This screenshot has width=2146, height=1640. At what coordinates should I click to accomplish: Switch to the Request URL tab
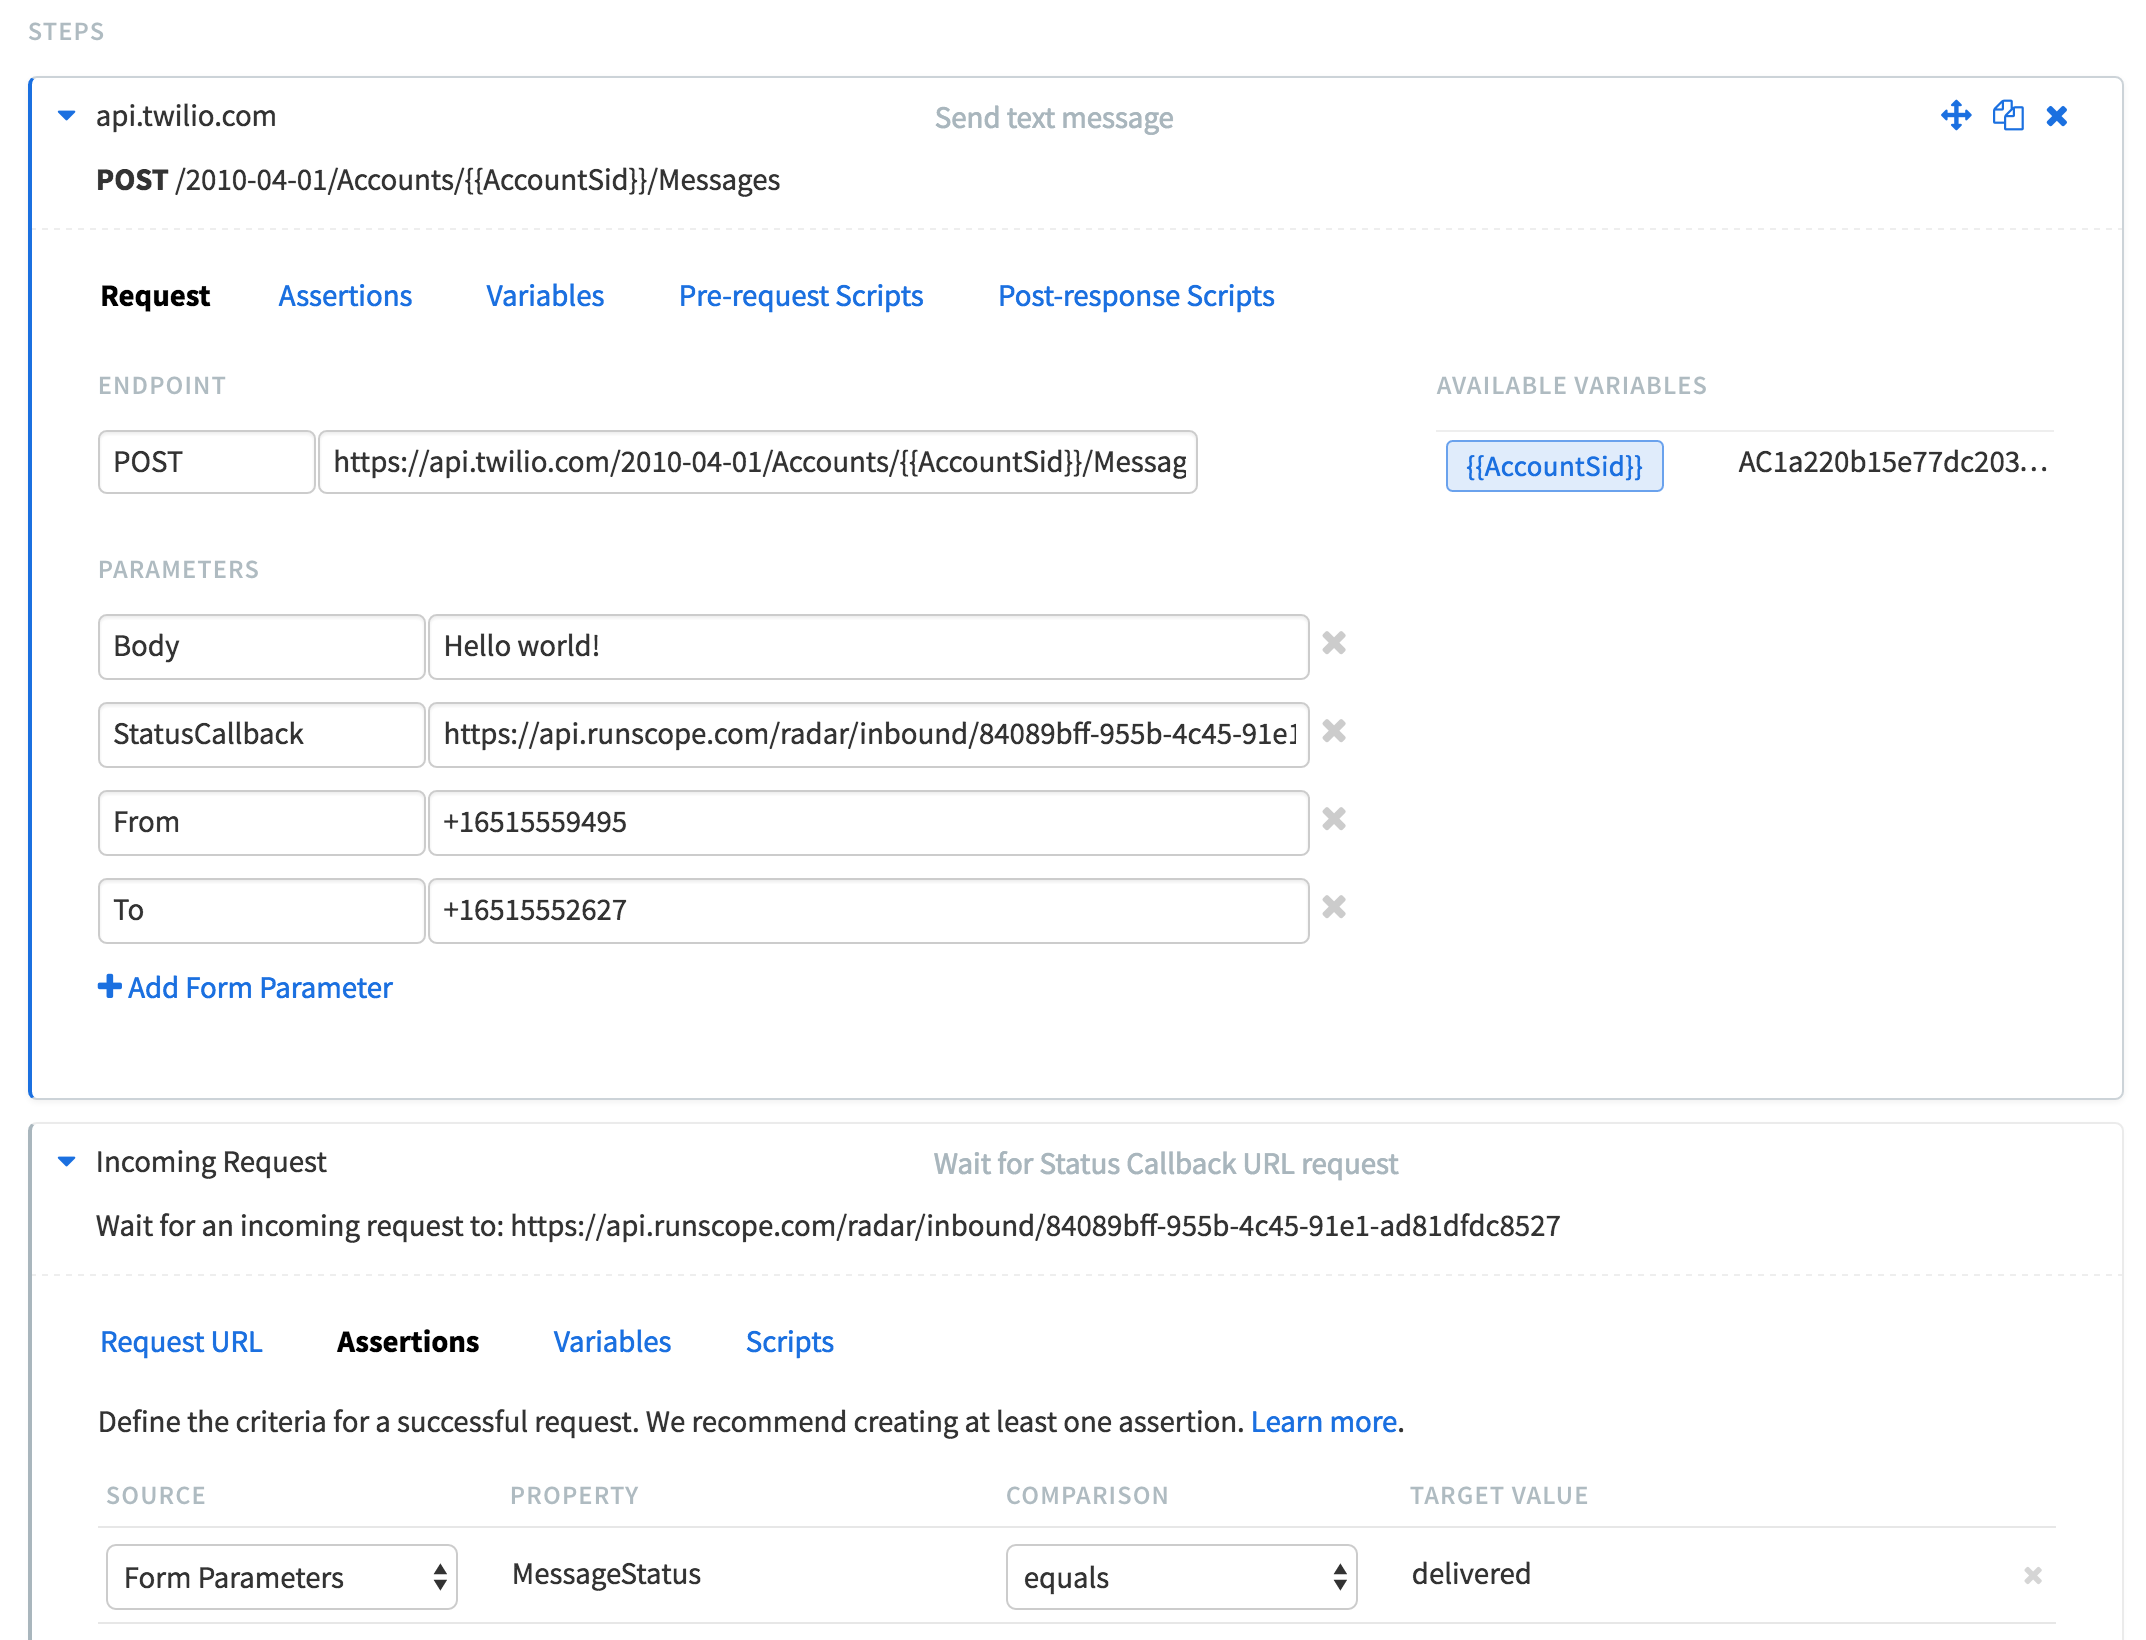coord(181,1342)
